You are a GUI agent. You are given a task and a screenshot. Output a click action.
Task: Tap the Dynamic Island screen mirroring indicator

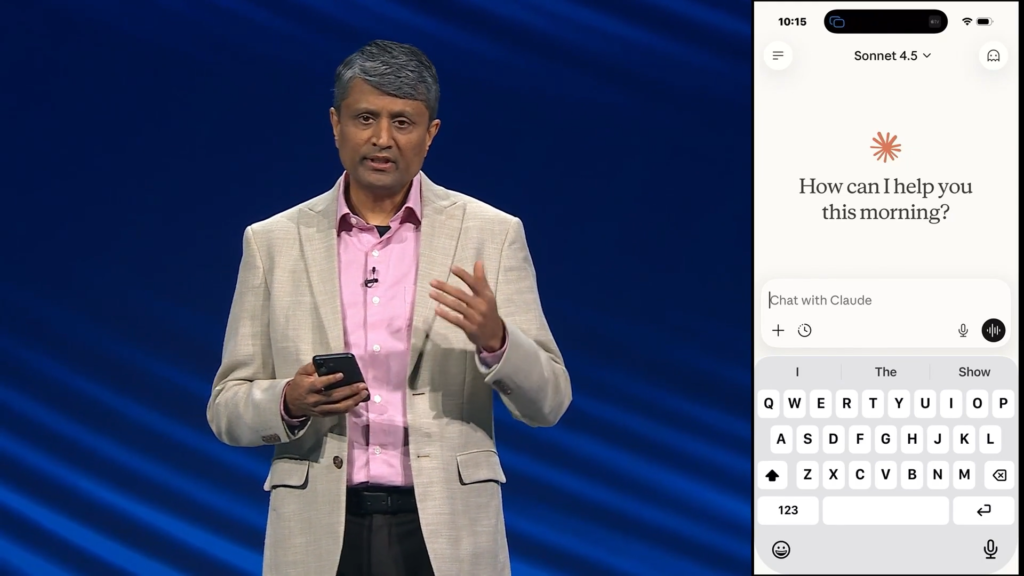tap(838, 22)
